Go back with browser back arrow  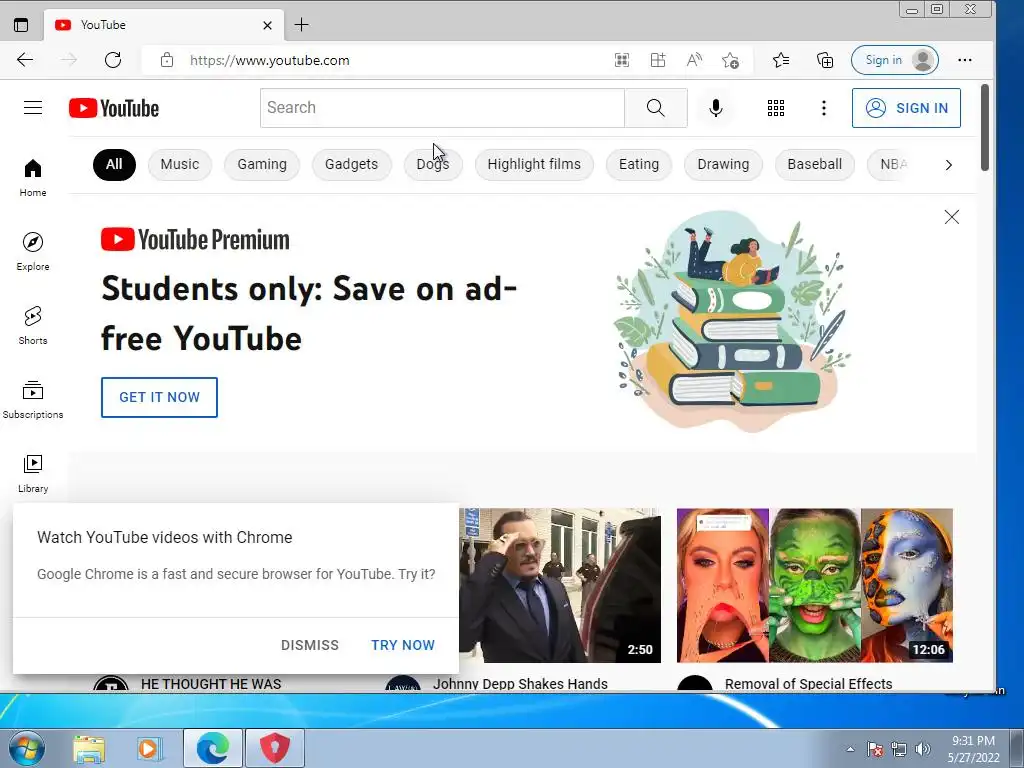25,60
